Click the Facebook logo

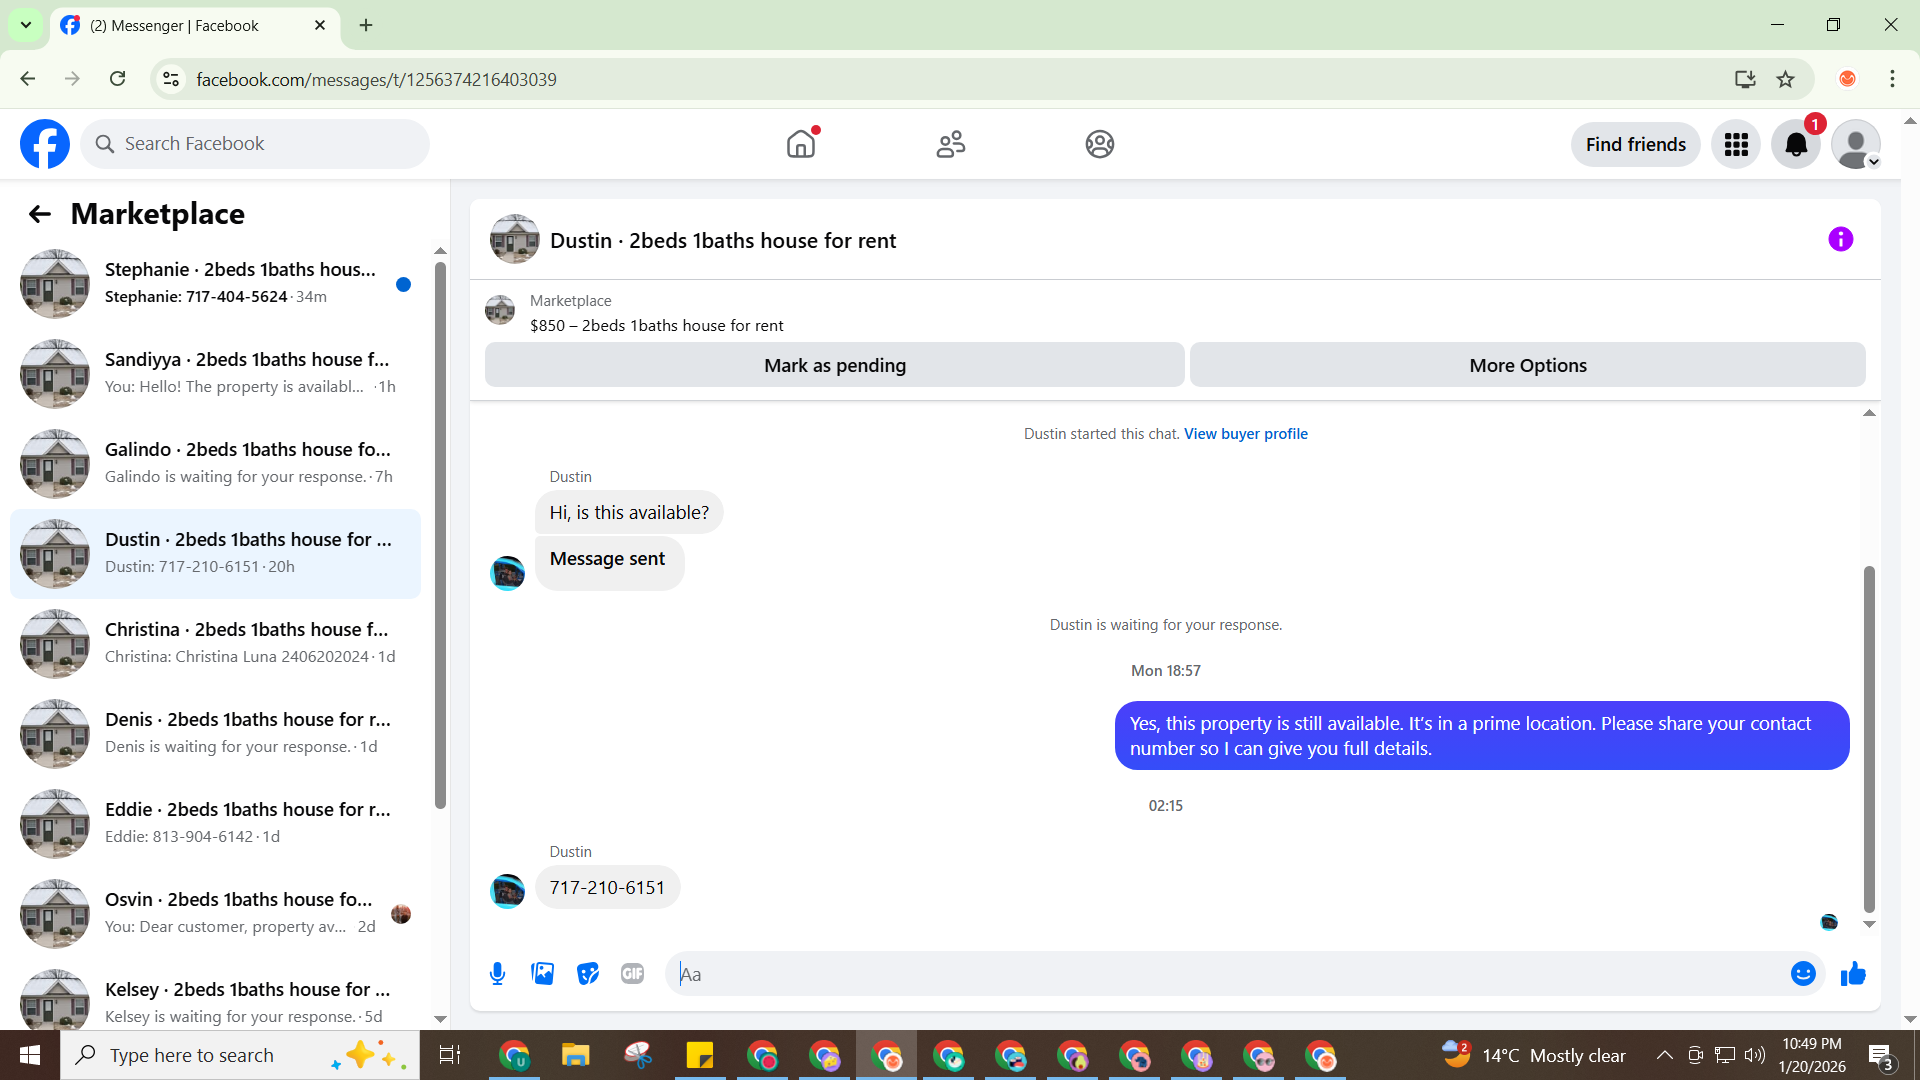click(45, 144)
